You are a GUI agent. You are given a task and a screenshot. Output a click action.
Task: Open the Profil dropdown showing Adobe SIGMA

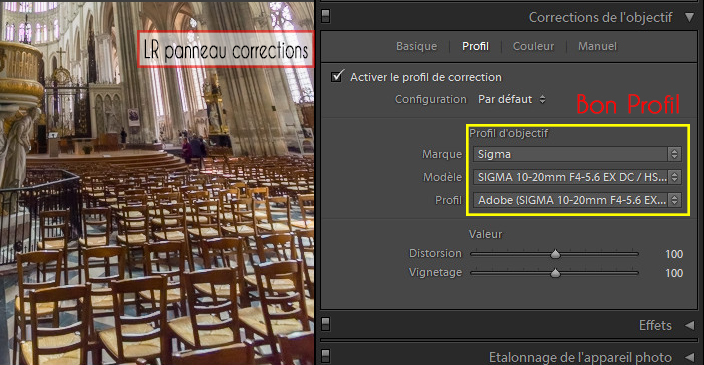click(577, 200)
